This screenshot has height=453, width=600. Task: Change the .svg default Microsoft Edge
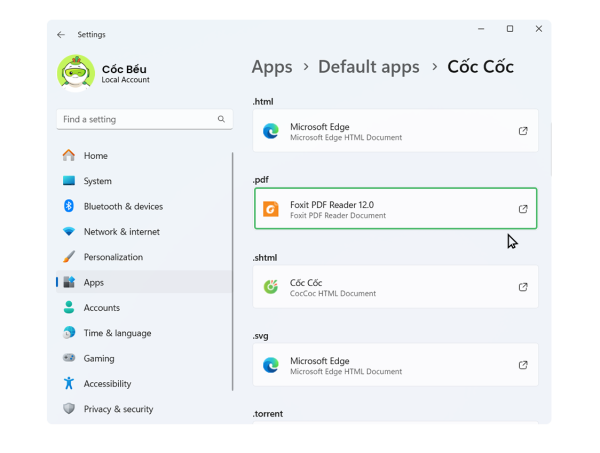(395, 365)
